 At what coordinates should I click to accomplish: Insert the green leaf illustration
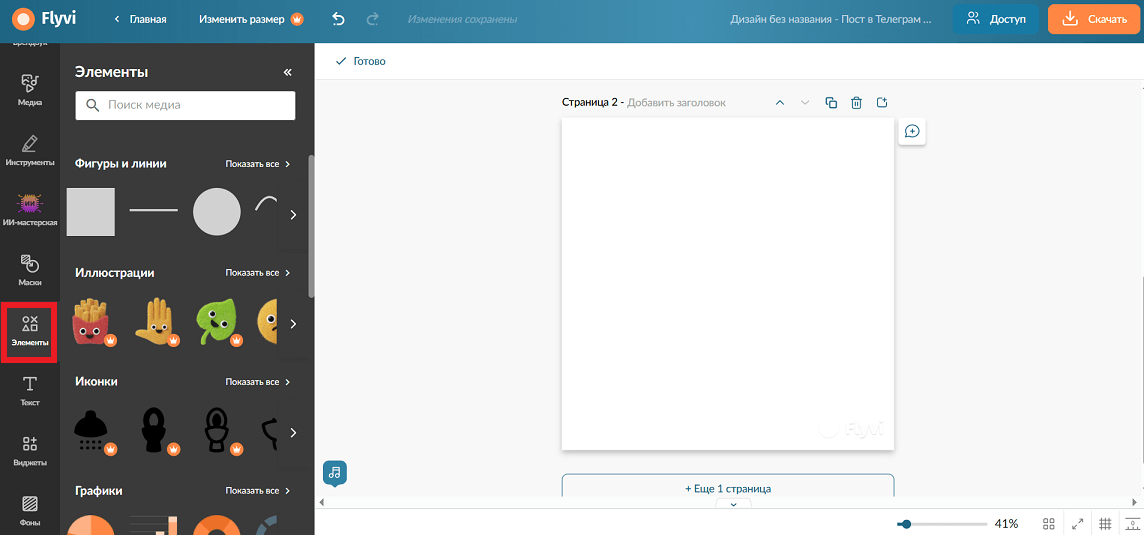click(218, 322)
